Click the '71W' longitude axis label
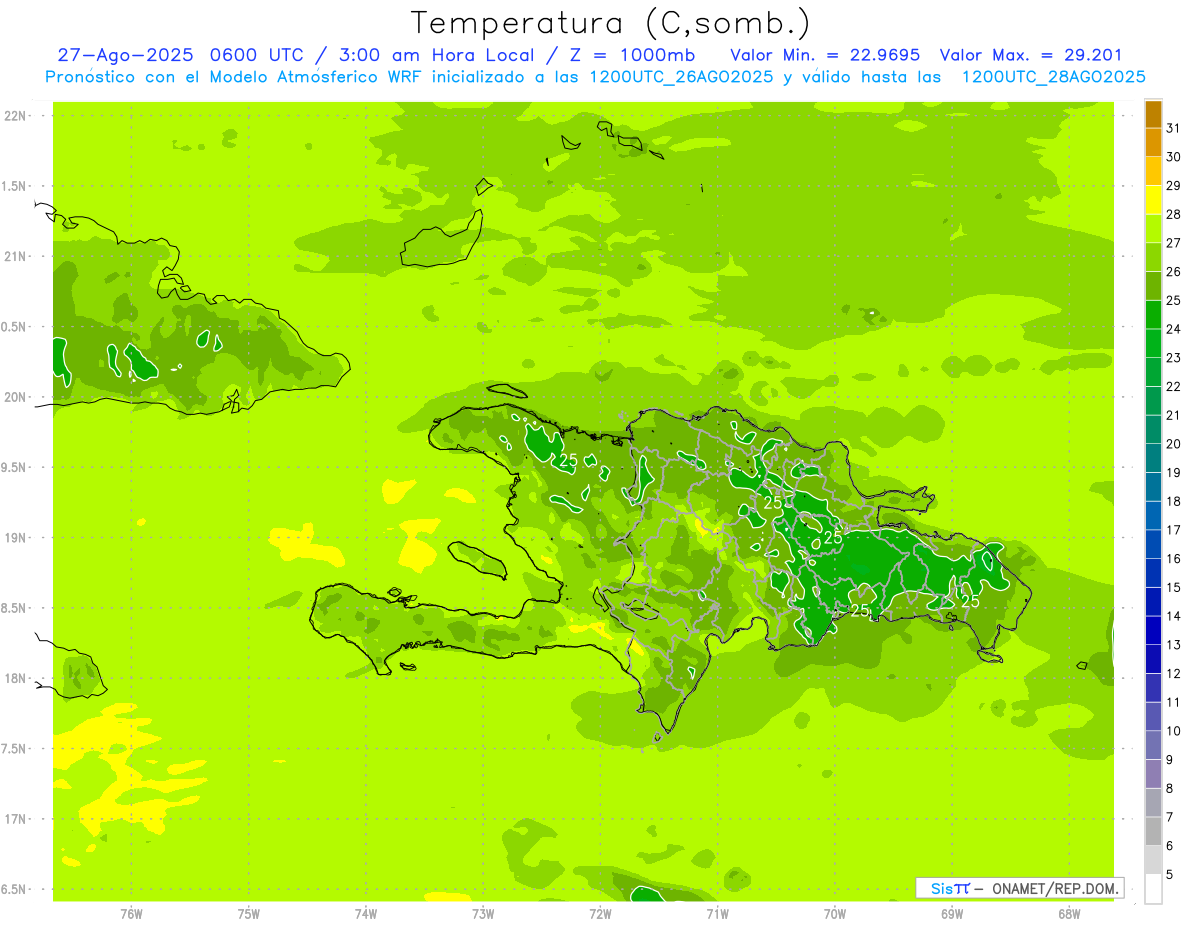 click(717, 913)
